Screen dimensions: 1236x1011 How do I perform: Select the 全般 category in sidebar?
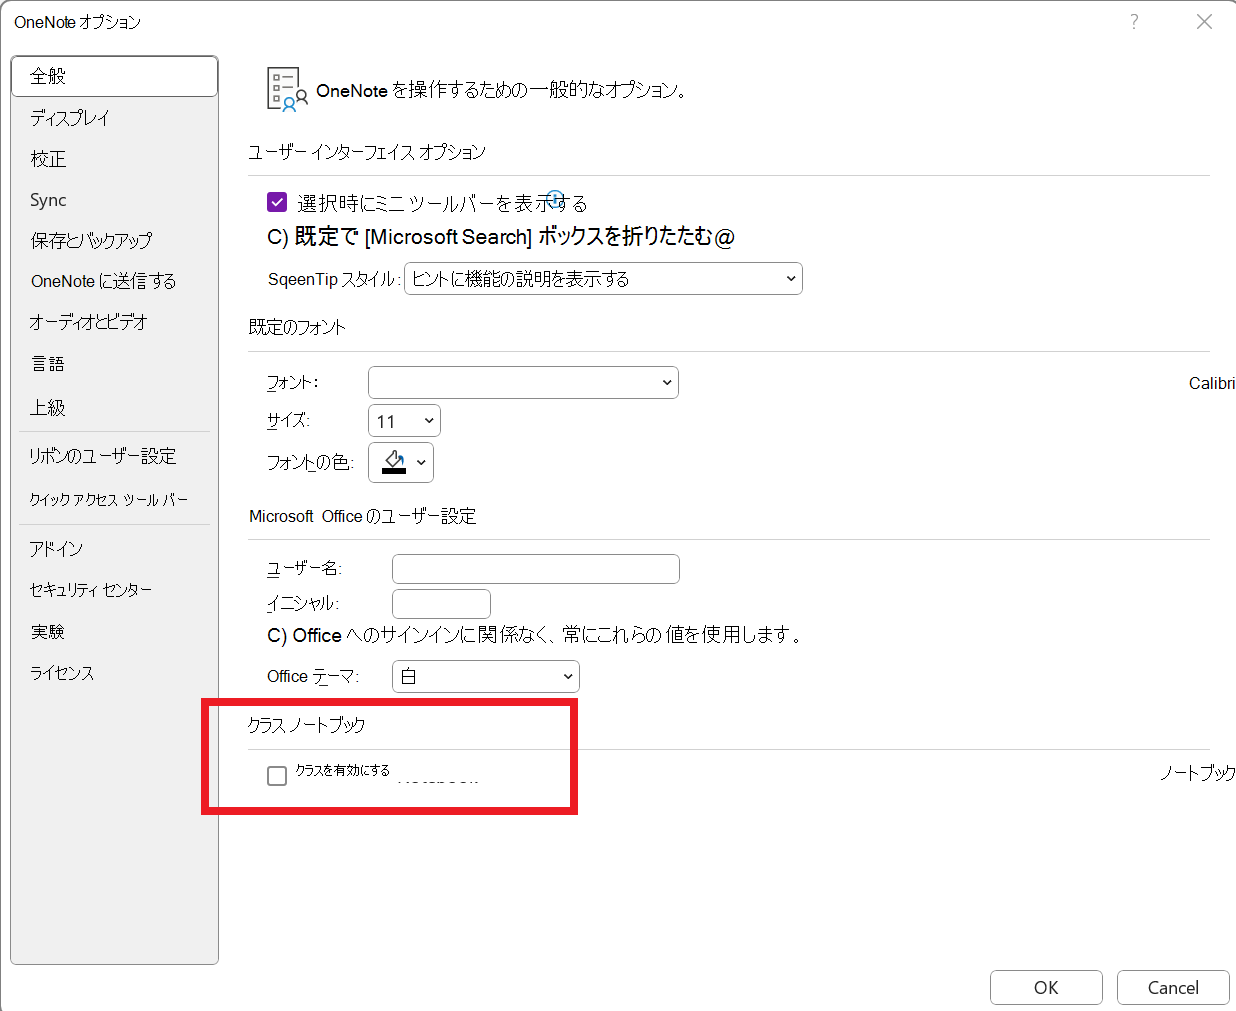coord(114,76)
